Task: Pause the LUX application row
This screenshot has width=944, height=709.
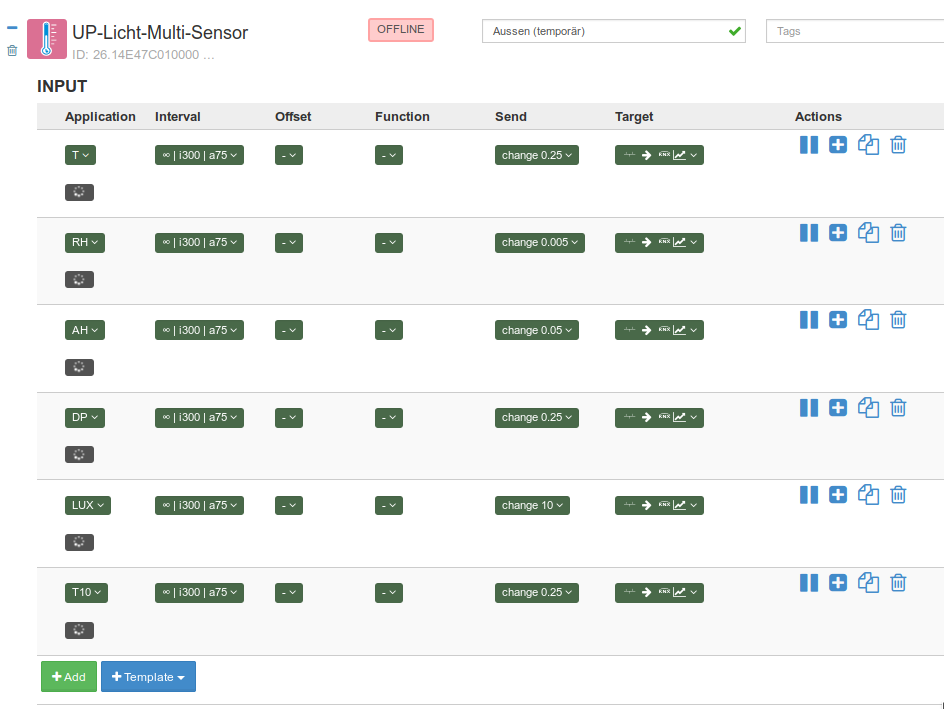Action: 809,495
